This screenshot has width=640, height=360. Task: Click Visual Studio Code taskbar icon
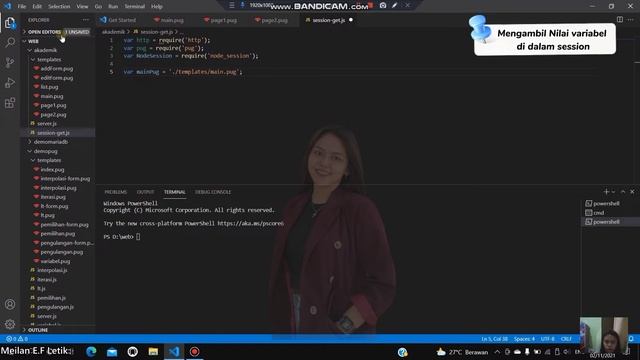click(x=174, y=351)
